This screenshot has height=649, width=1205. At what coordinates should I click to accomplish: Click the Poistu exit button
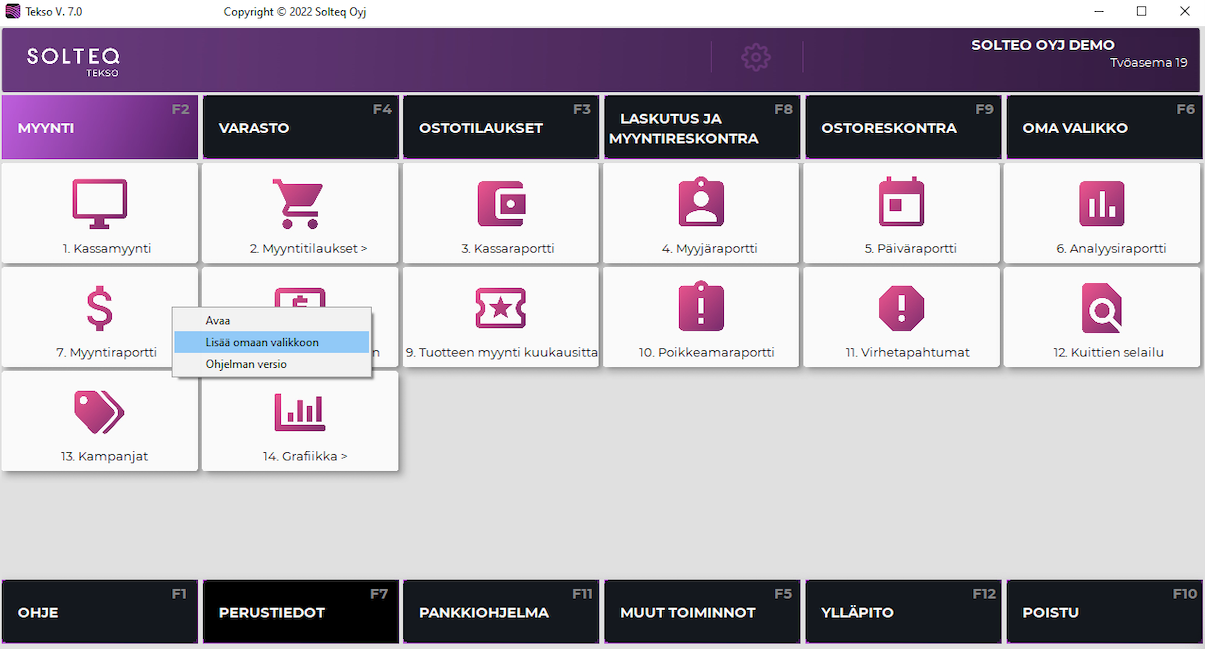(1104, 612)
